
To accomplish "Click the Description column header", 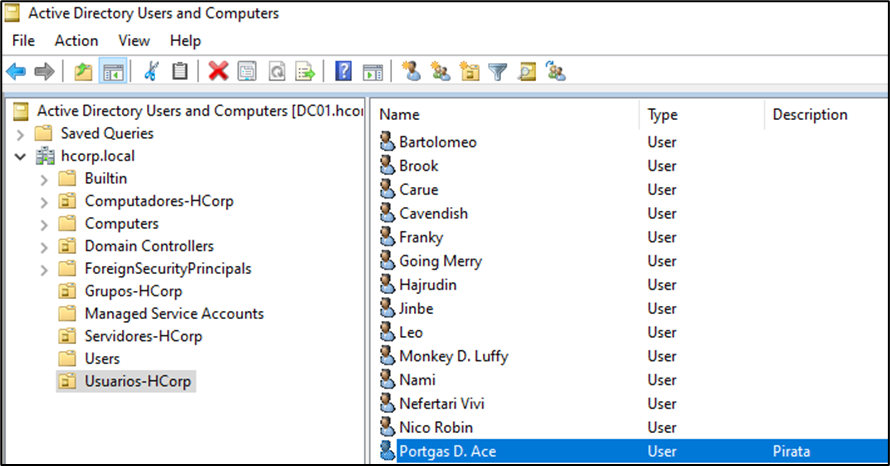I will click(x=810, y=115).
